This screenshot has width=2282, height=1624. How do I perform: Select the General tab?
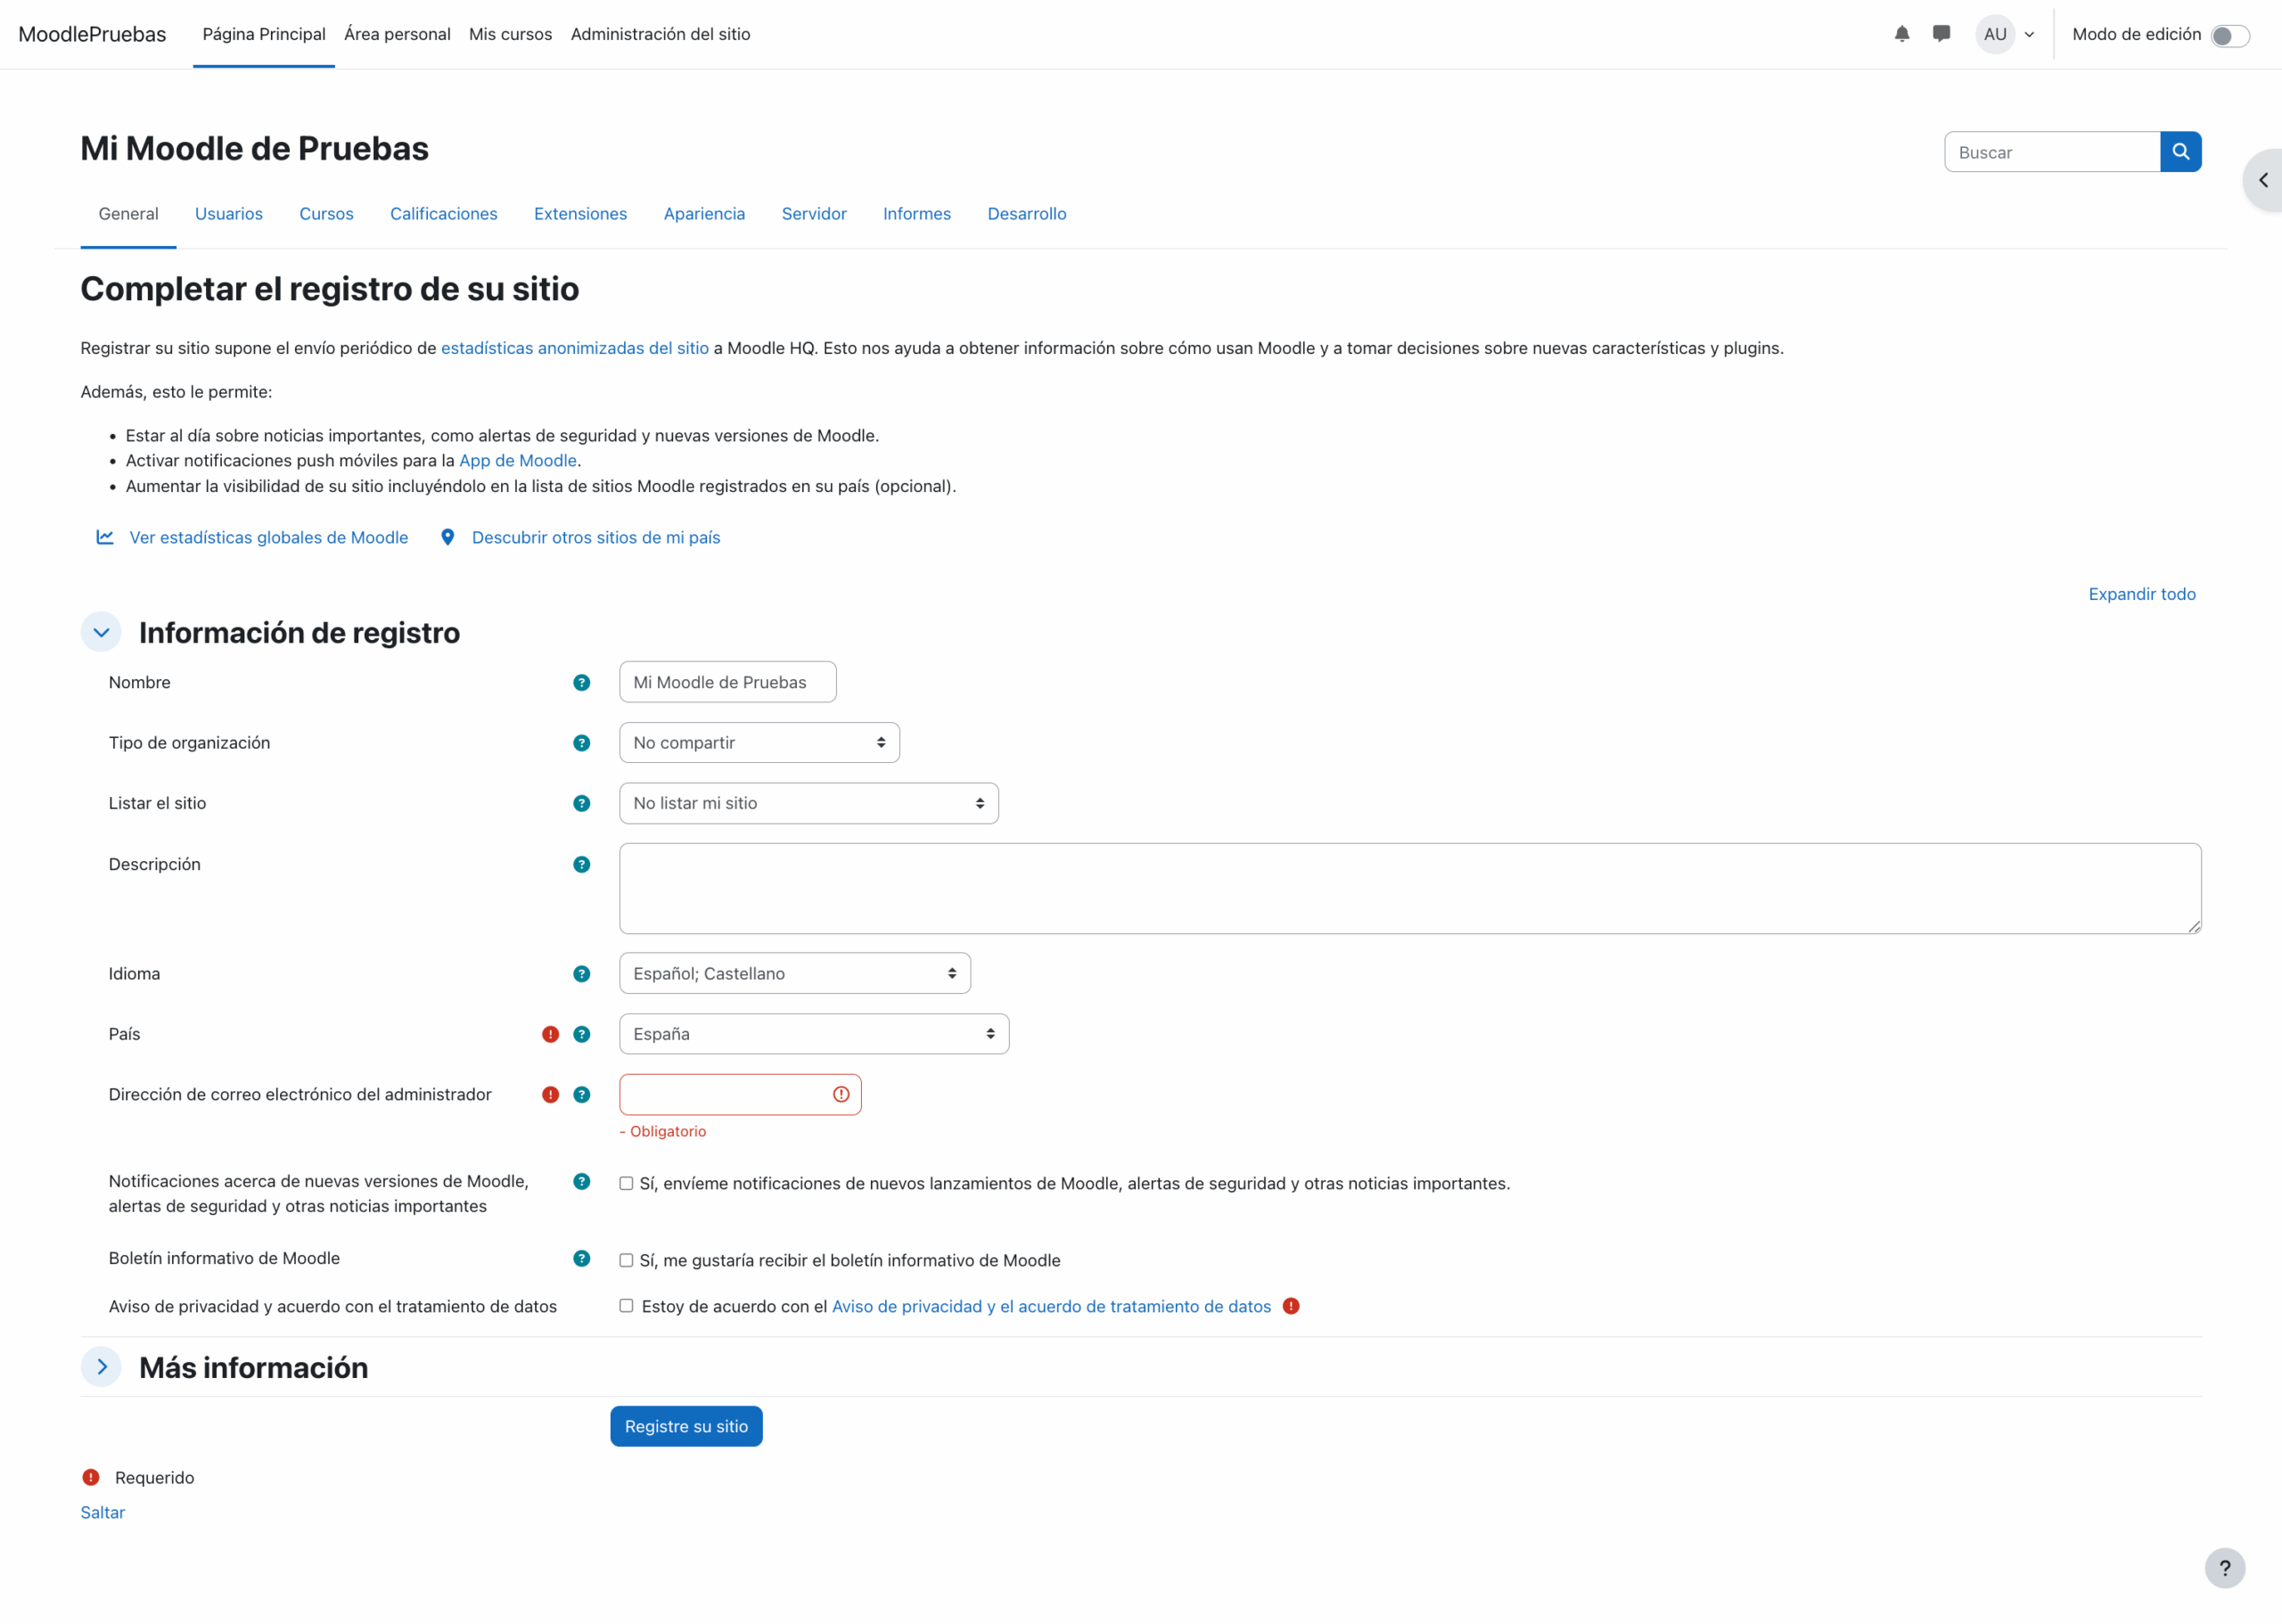click(x=128, y=214)
